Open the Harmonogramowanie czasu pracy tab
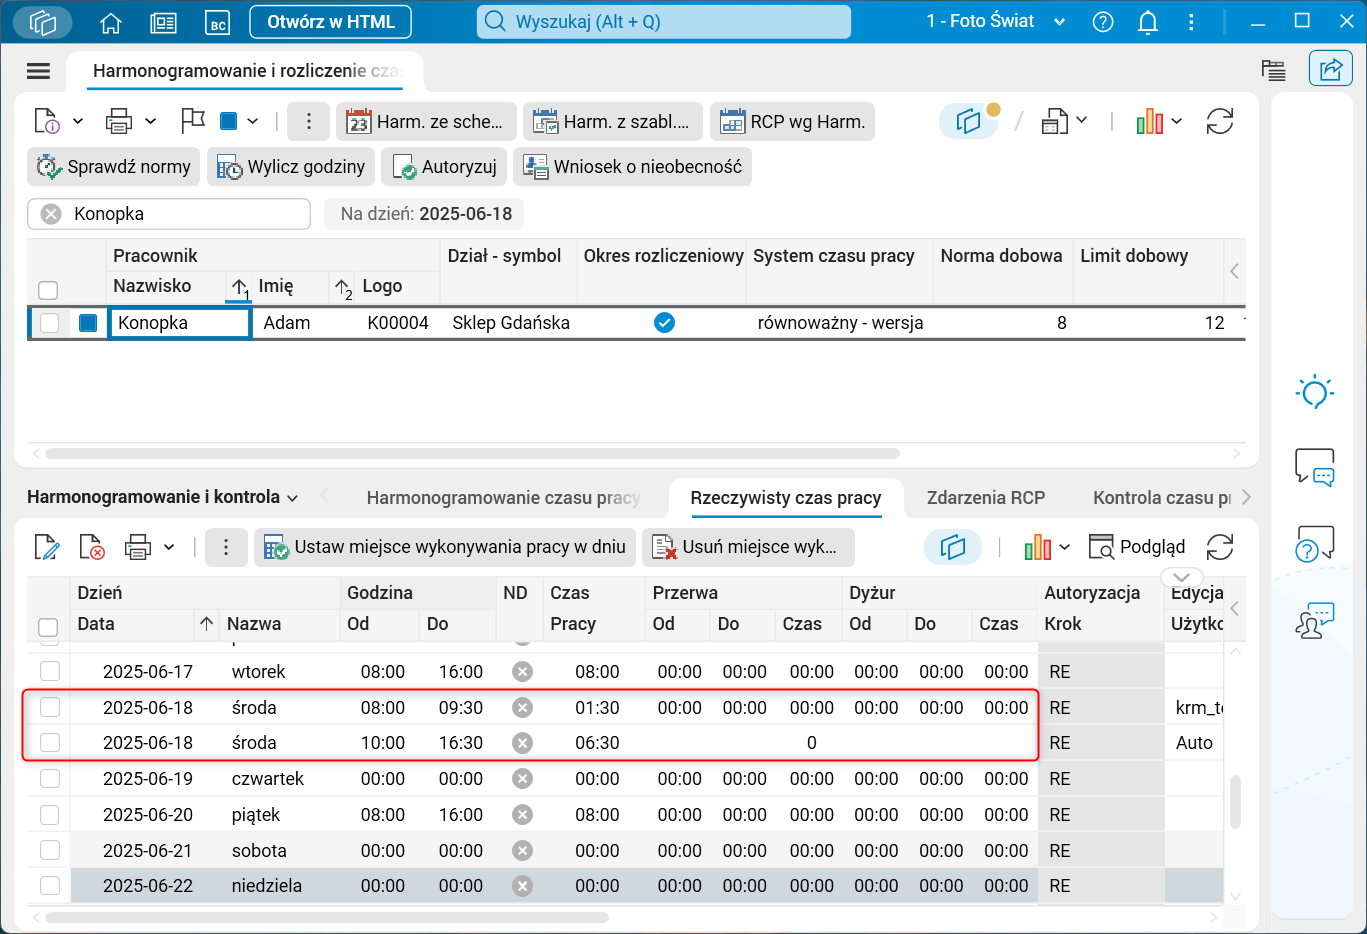Image resolution: width=1367 pixels, height=934 pixels. [x=502, y=498]
